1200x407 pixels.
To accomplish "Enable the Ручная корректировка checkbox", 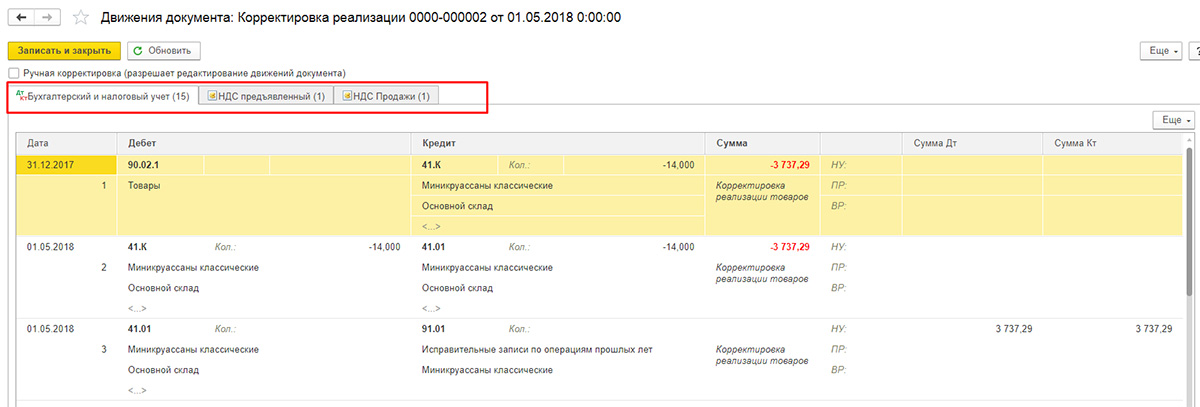I will coord(13,73).
